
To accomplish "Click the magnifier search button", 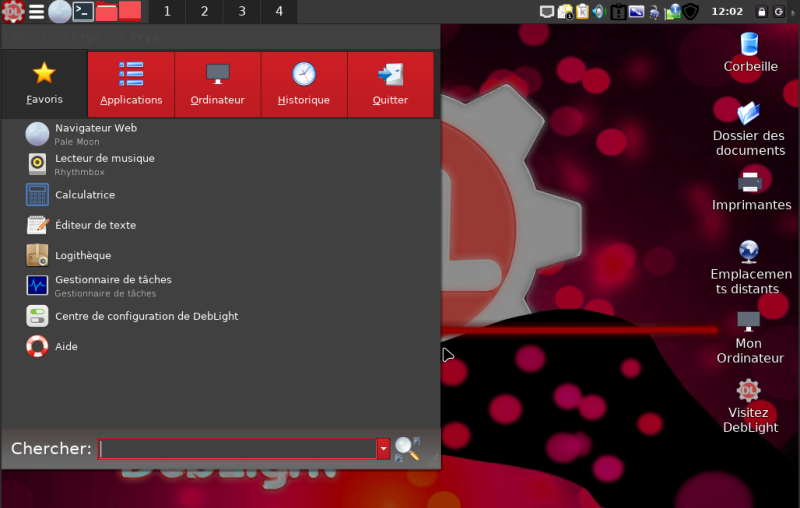I will (x=406, y=449).
